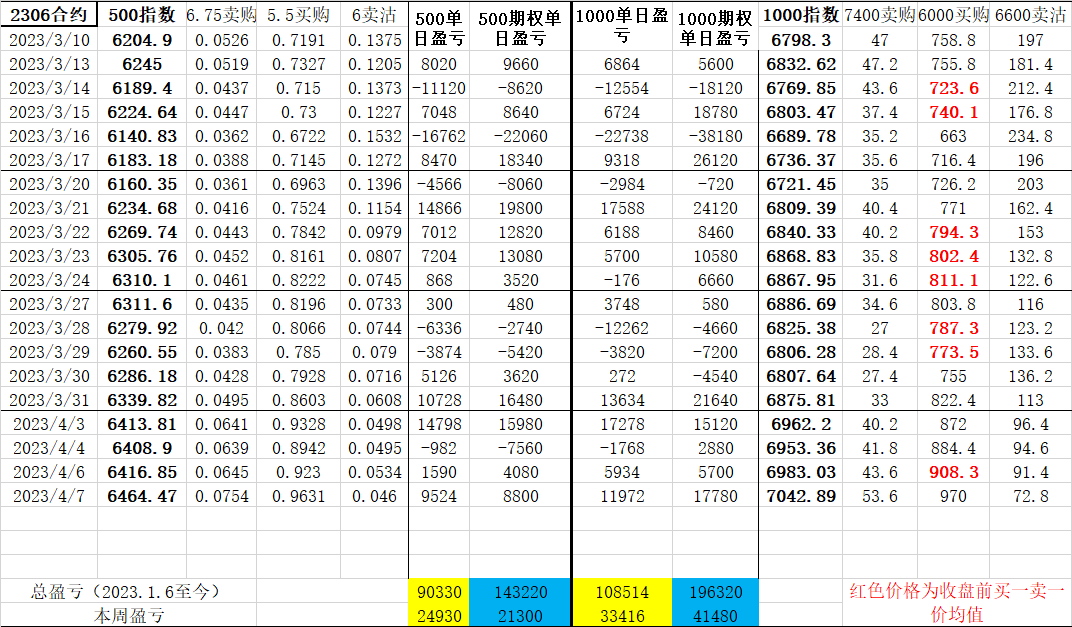Screen dimensions: 1072x627
Task: Click the red note 红色价格为收盘前买一卖一价均值
Action: pyautogui.click(x=956, y=602)
